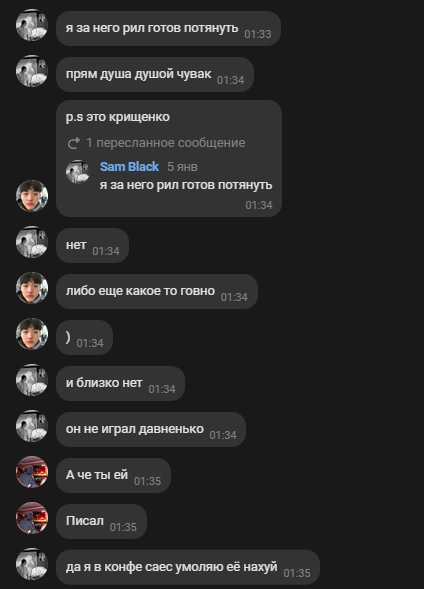The width and height of the screenshot is (424, 589).
Task: Select the 'А че ты ей' message bubble
Action: tap(113, 475)
